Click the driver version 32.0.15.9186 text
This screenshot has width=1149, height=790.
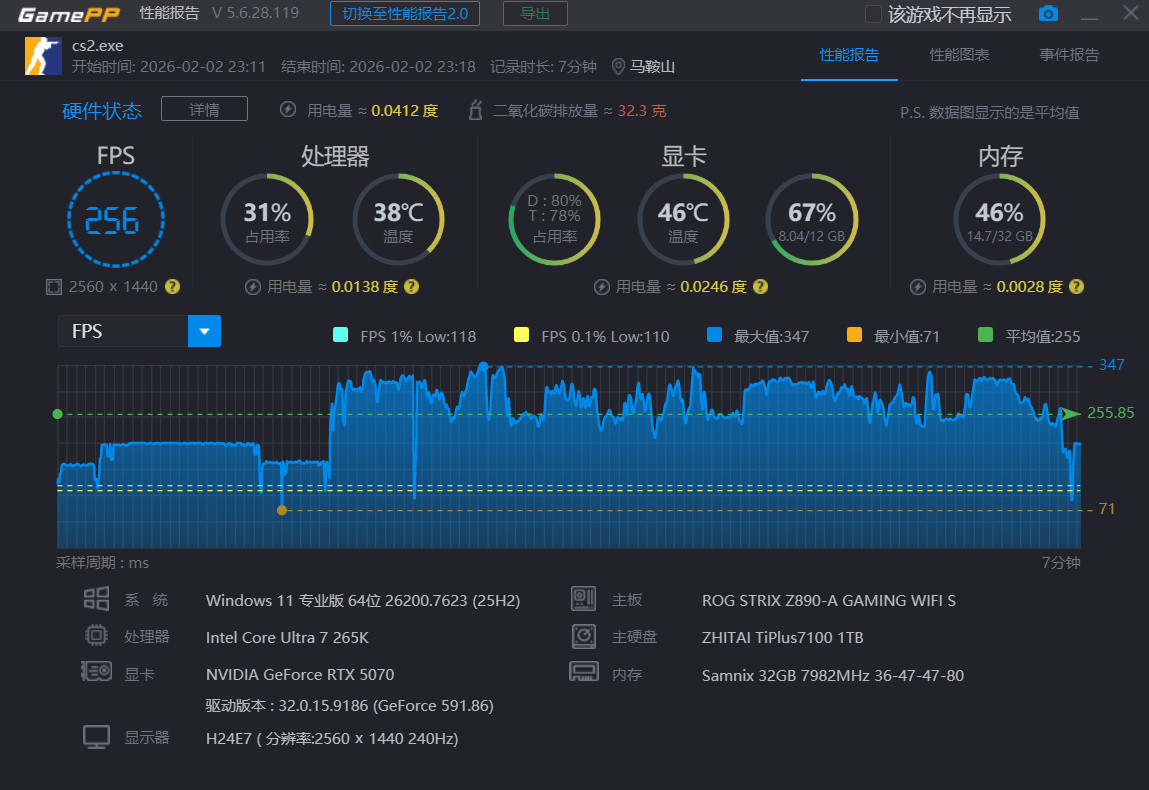coord(350,706)
